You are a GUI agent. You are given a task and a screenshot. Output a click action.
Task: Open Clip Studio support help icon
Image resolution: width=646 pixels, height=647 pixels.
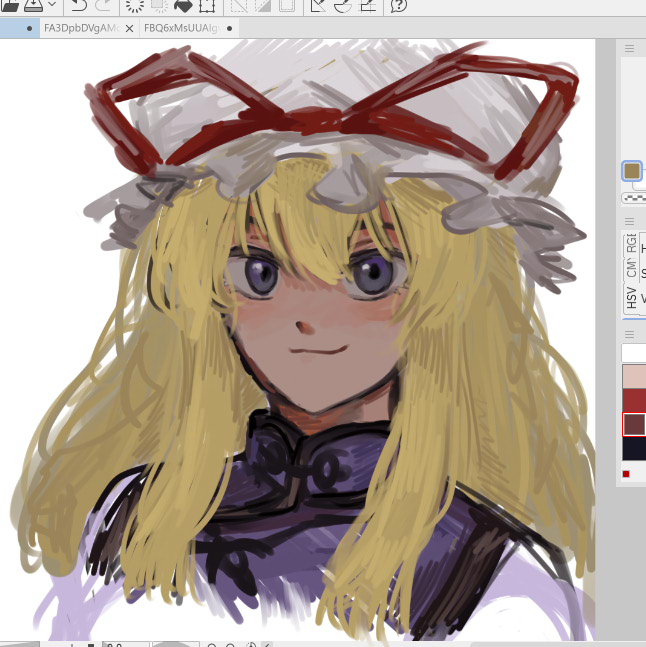coord(398,5)
